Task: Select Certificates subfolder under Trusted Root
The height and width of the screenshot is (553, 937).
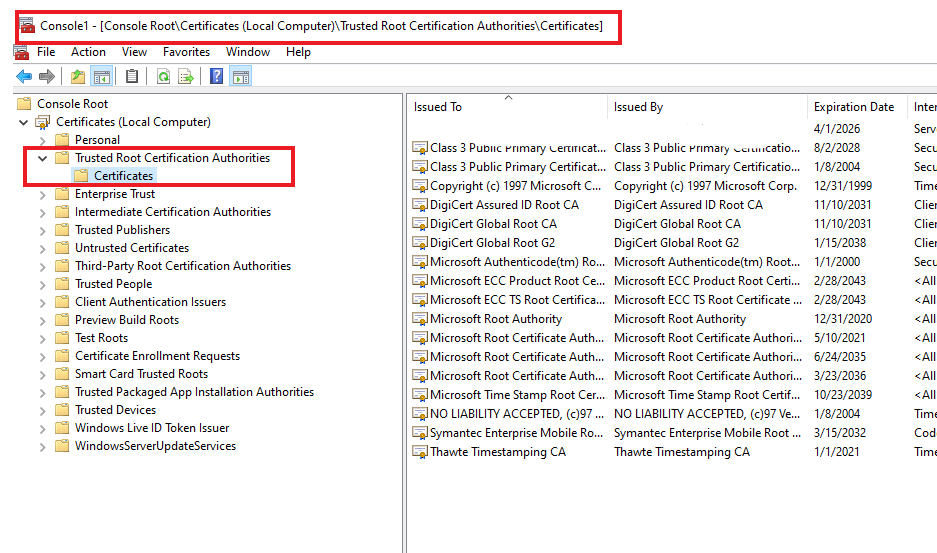Action: [124, 176]
